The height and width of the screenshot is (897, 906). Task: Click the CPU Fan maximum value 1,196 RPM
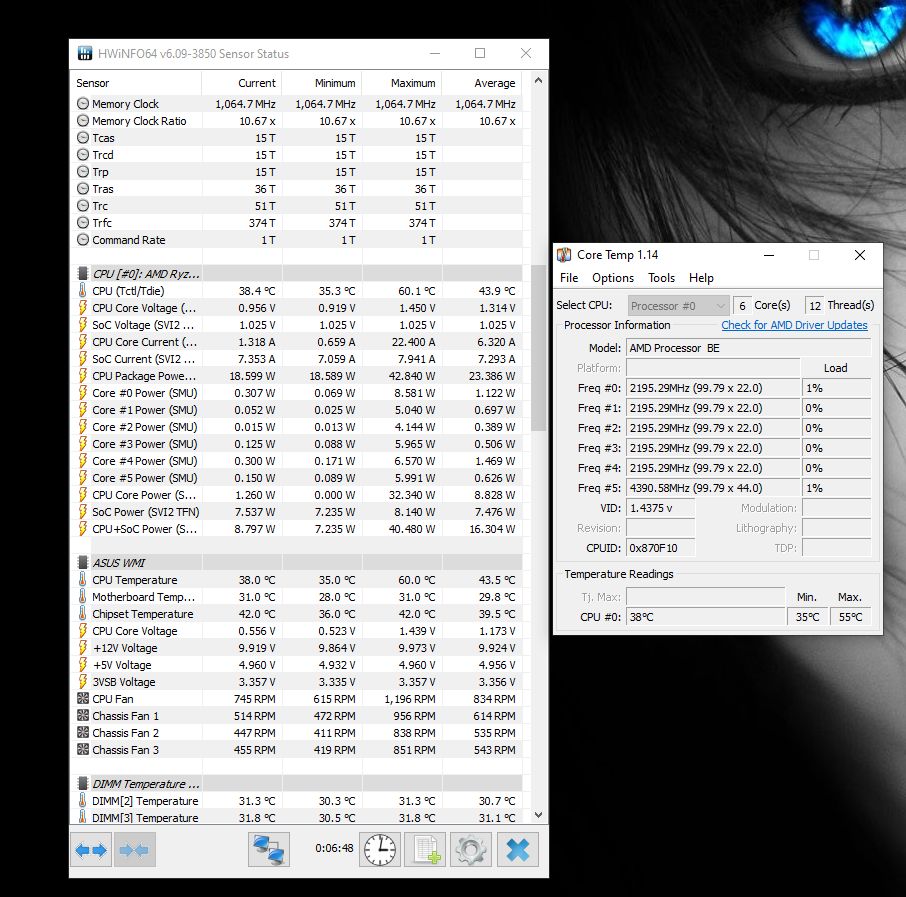point(410,698)
